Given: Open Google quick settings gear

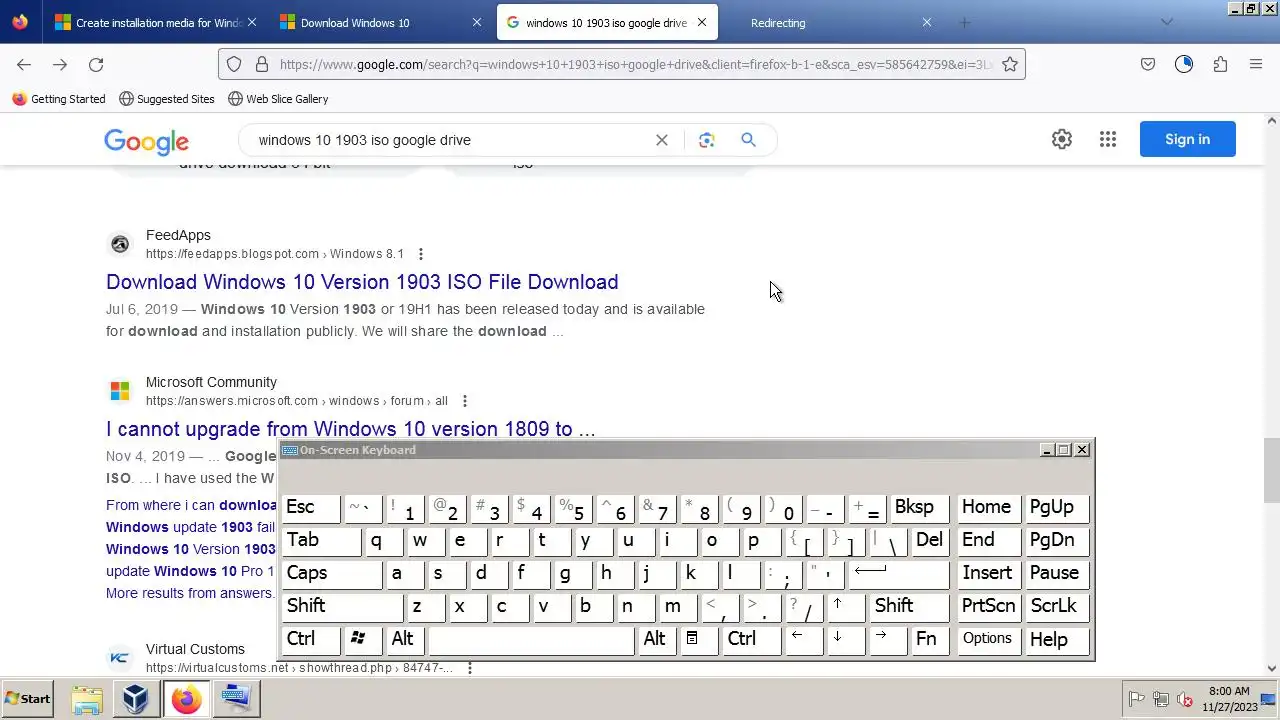Looking at the screenshot, I should [1062, 140].
